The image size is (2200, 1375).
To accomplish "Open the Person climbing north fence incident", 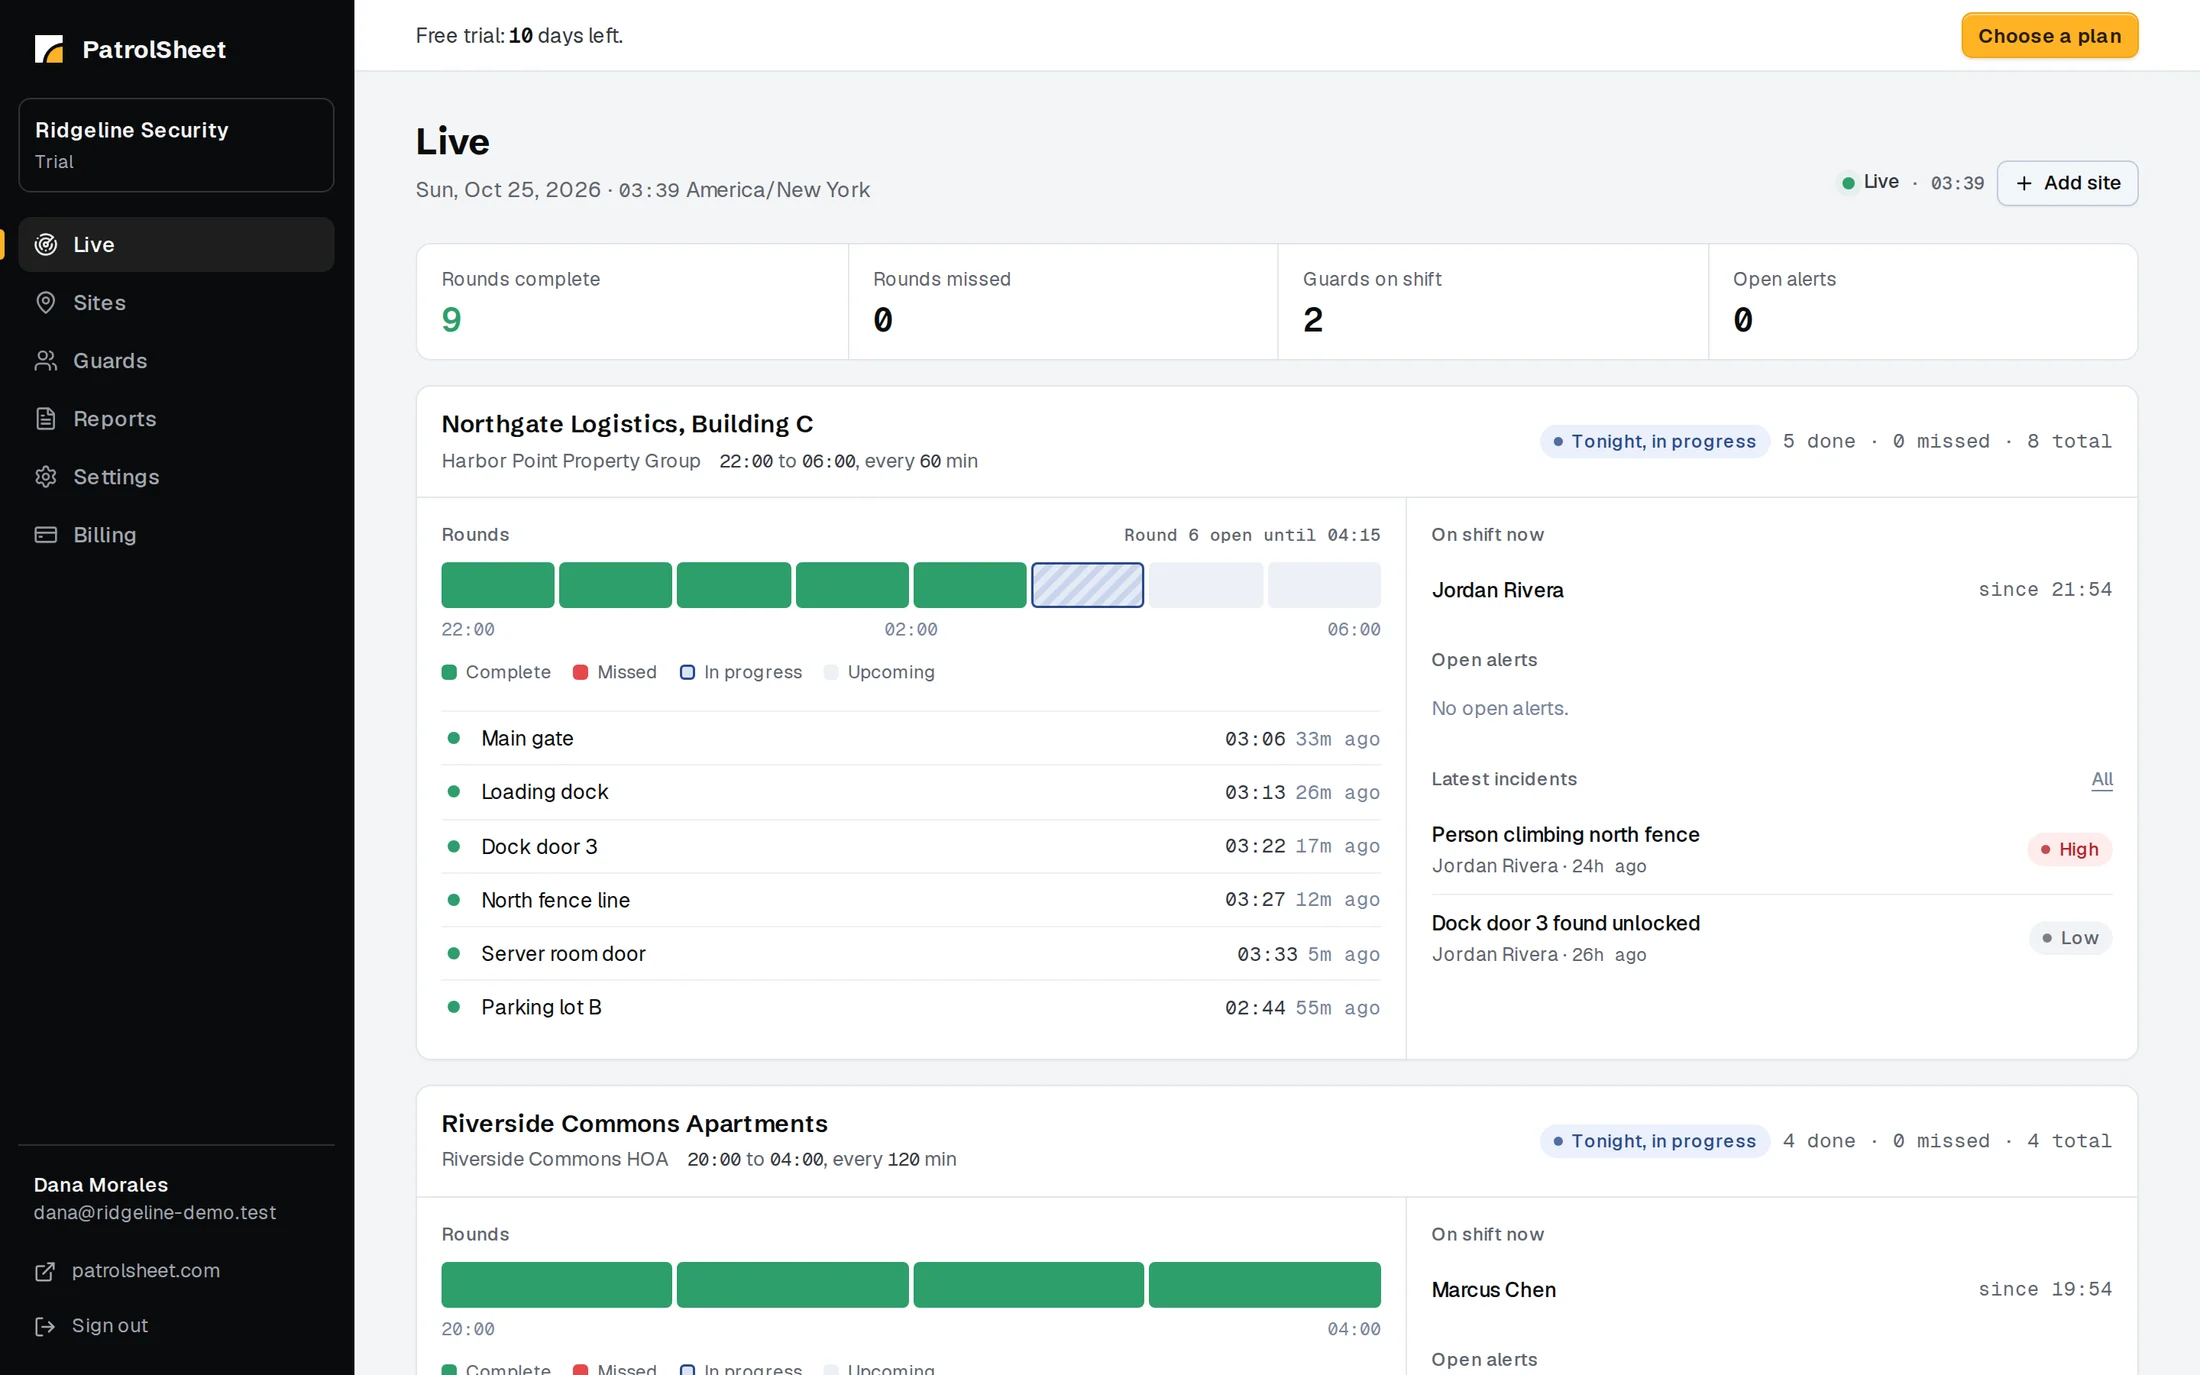I will coord(1565,834).
